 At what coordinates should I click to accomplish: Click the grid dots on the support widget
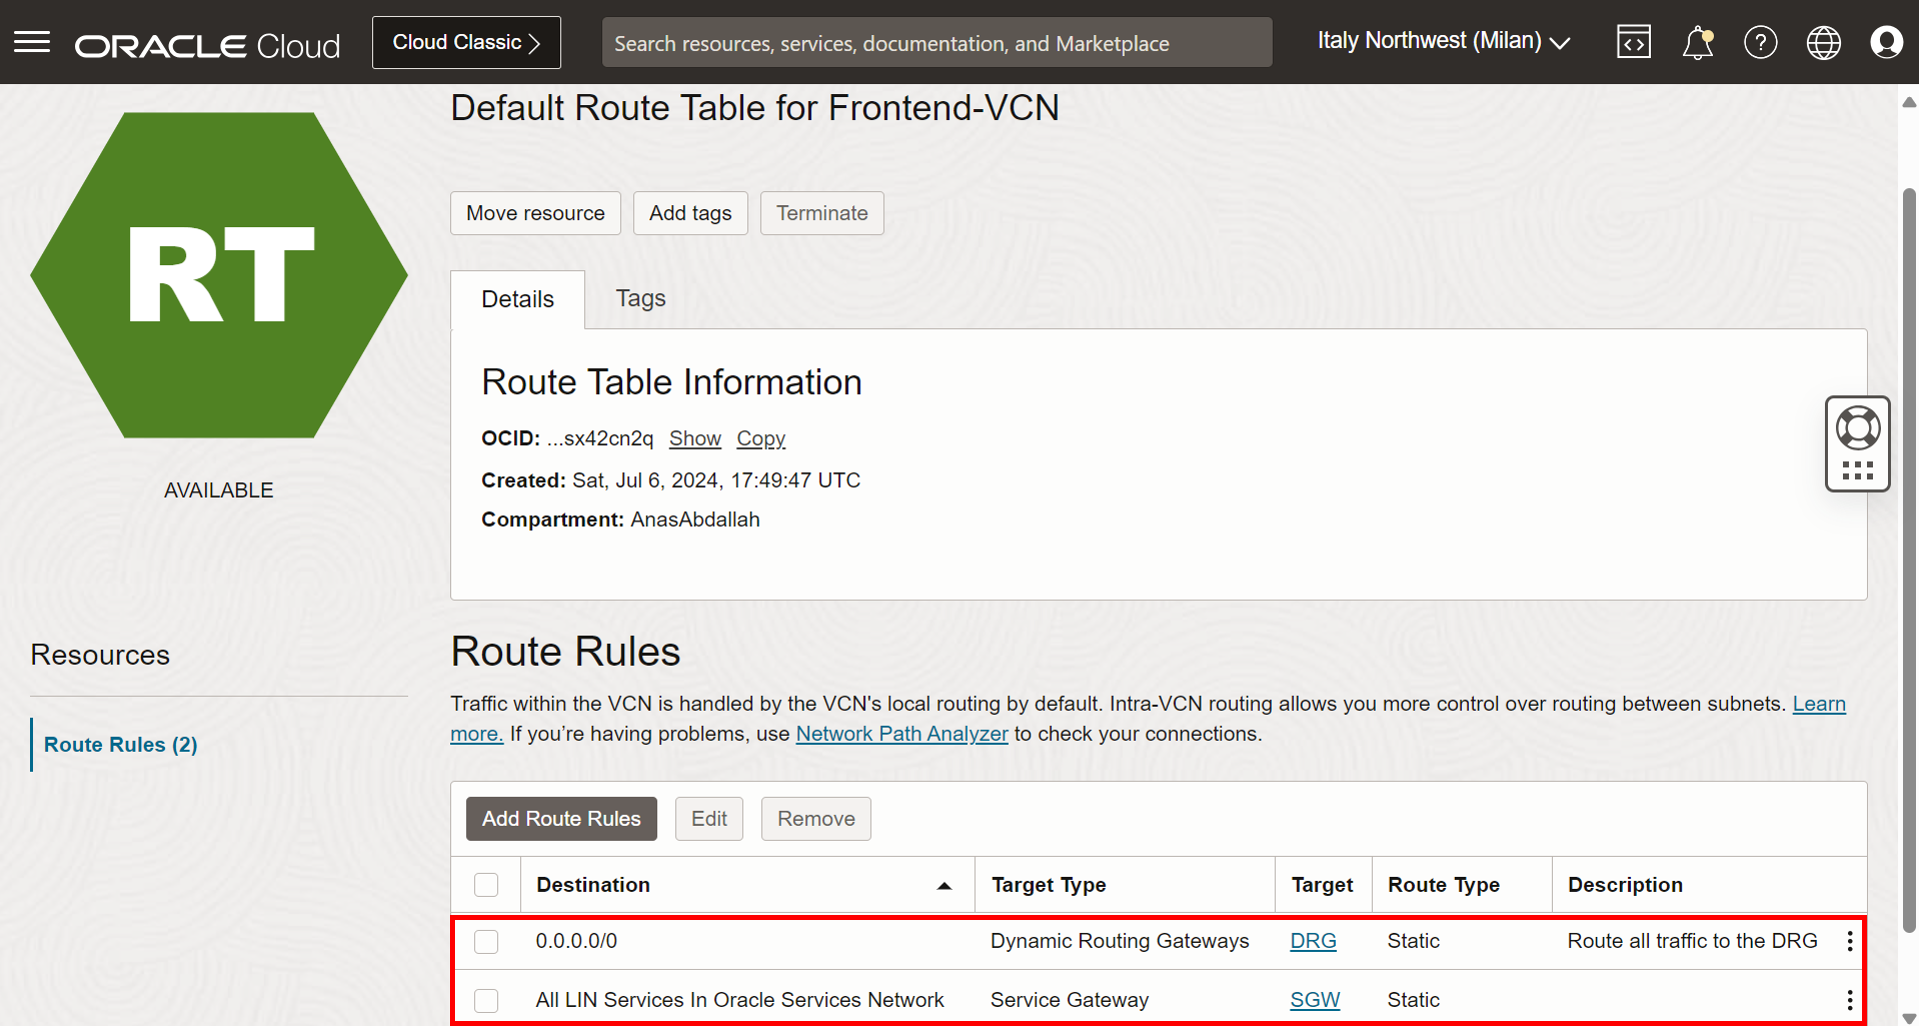1857,471
